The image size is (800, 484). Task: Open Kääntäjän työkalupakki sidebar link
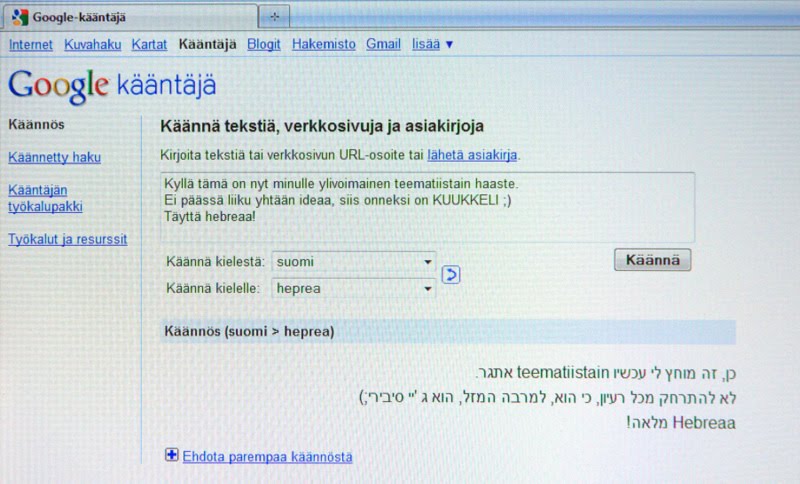tap(45, 198)
